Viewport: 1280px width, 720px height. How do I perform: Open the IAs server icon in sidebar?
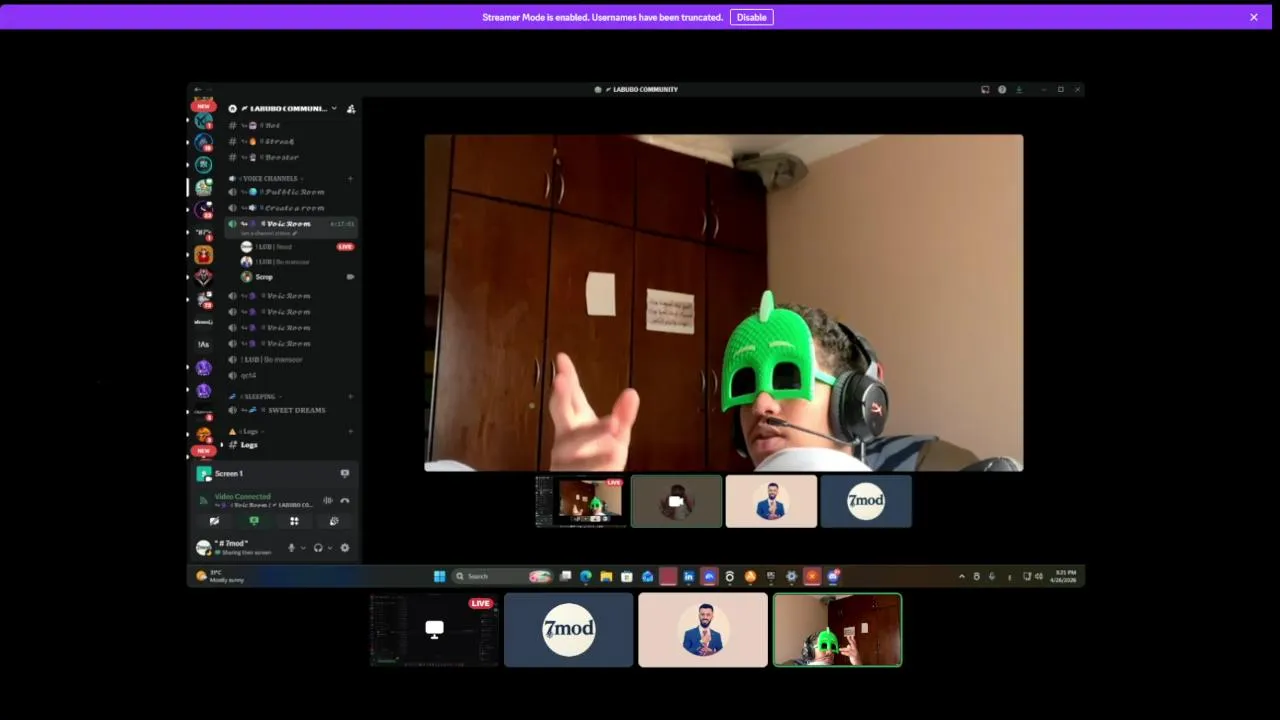click(204, 344)
